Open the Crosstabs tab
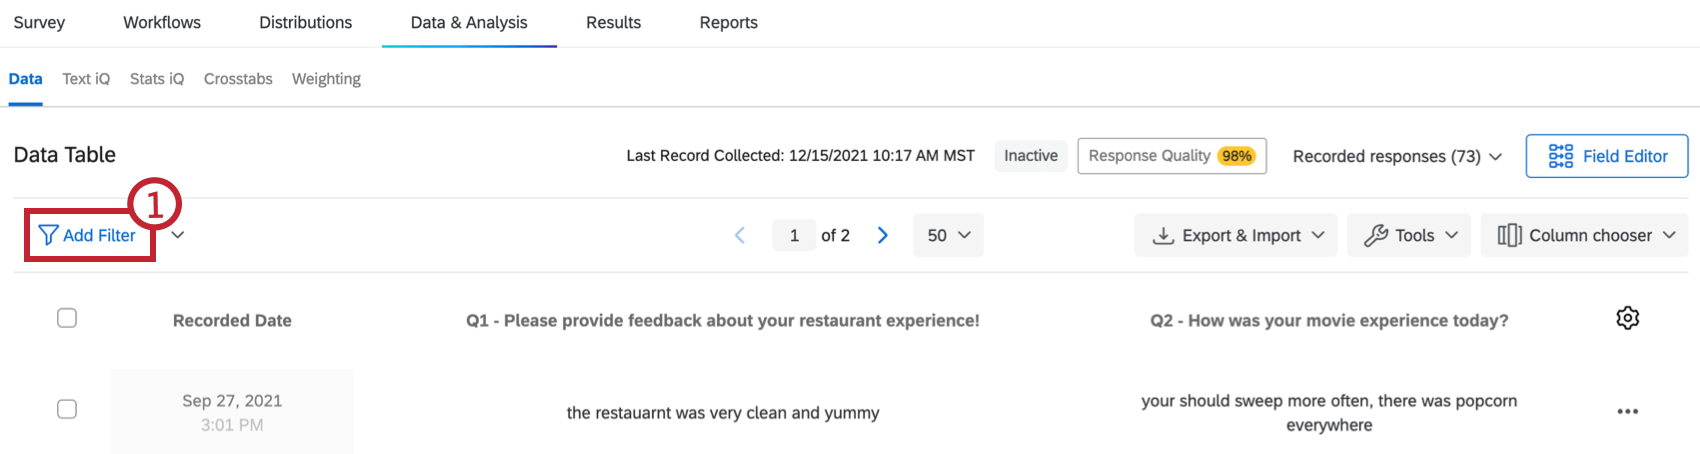The width and height of the screenshot is (1700, 454). 238,79
